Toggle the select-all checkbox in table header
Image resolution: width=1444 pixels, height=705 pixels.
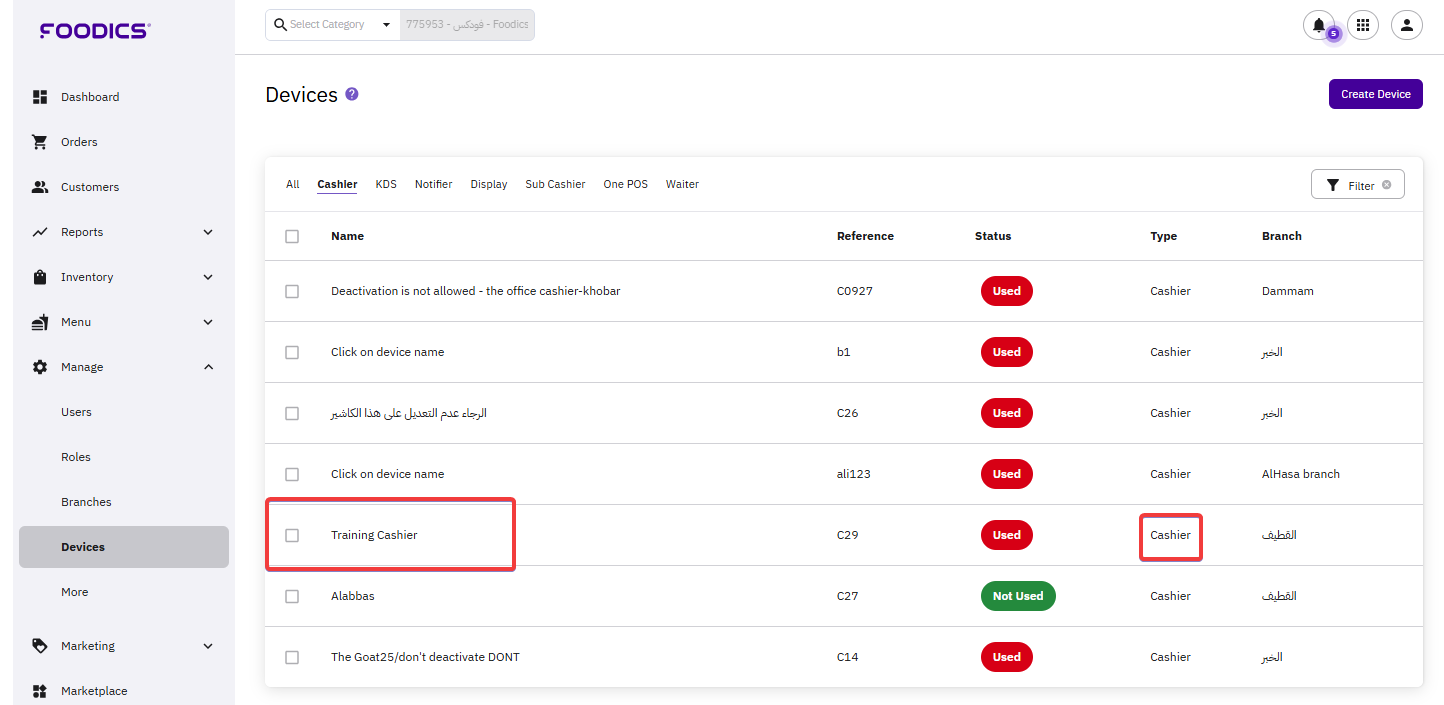tap(292, 236)
